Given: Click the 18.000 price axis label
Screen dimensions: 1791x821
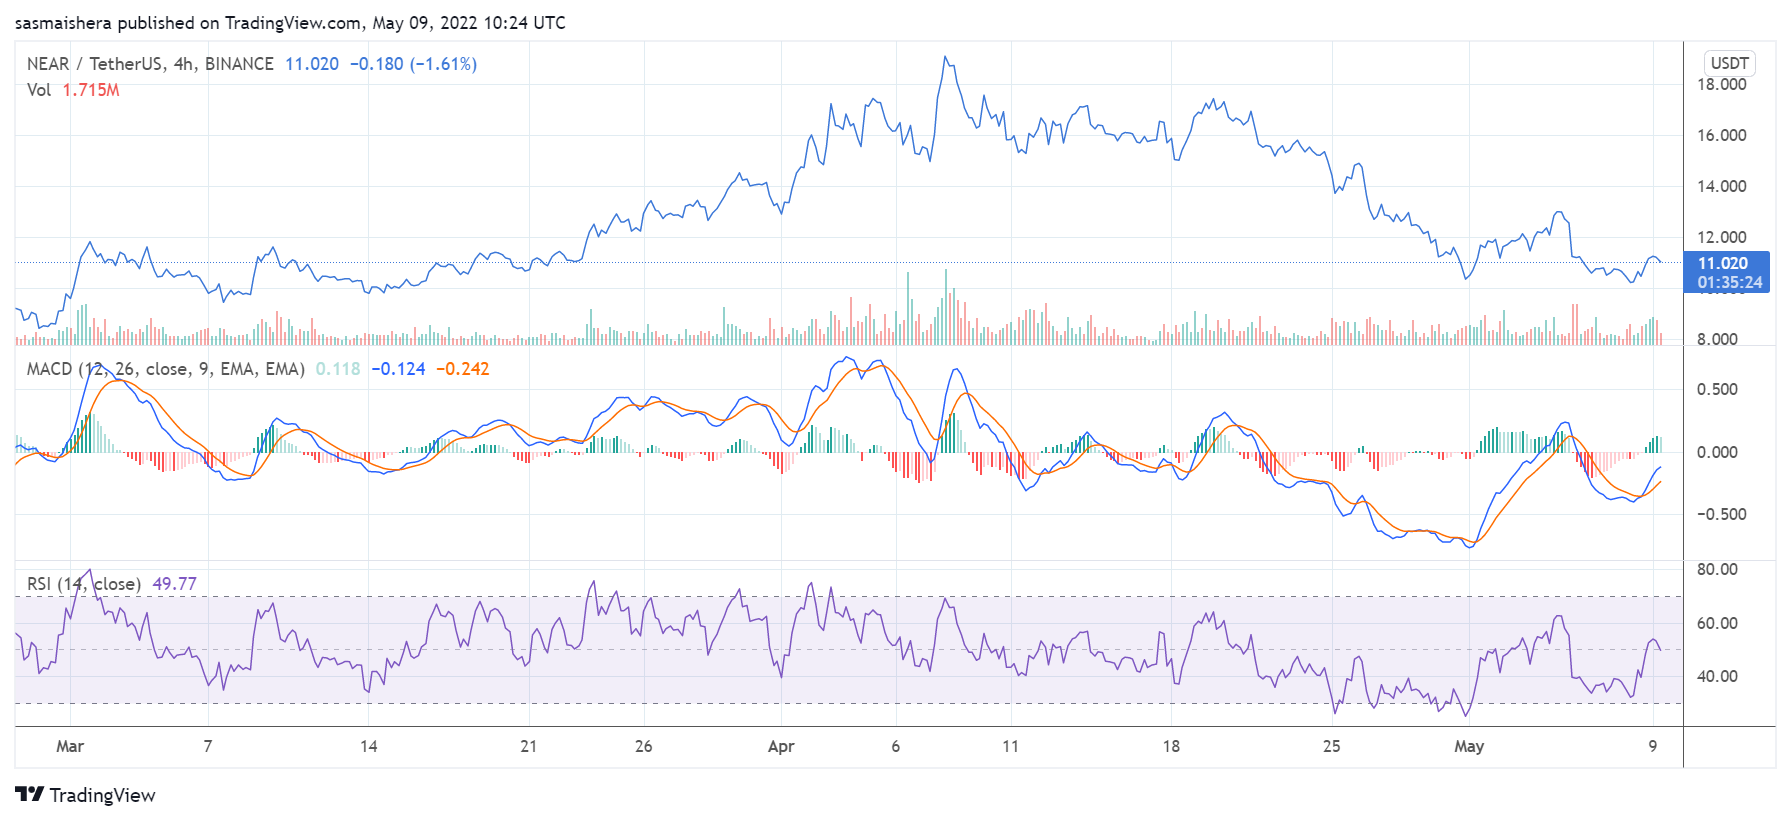Looking at the screenshot, I should click(x=1721, y=84).
